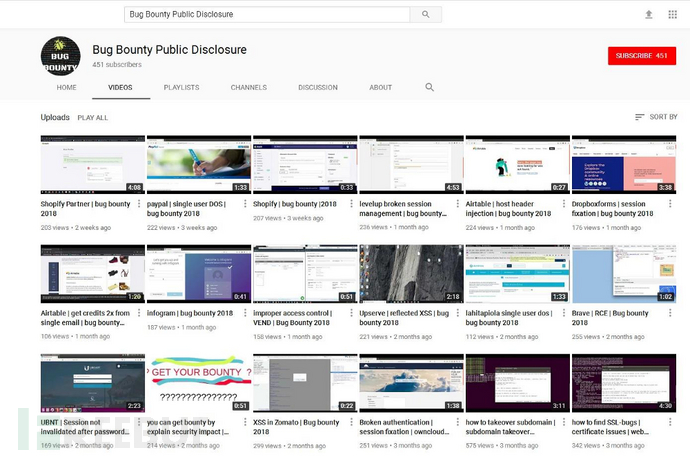Open the Dropboxforms thumbnail 3:38
The image size is (690, 457).
[624, 165]
